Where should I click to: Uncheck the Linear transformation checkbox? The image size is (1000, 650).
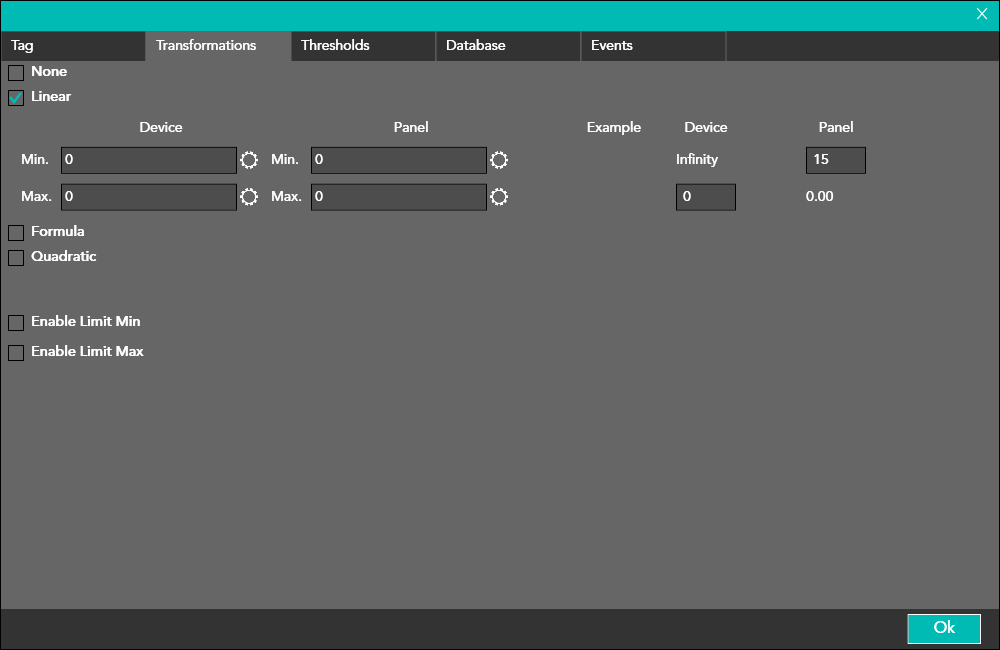[x=16, y=98]
